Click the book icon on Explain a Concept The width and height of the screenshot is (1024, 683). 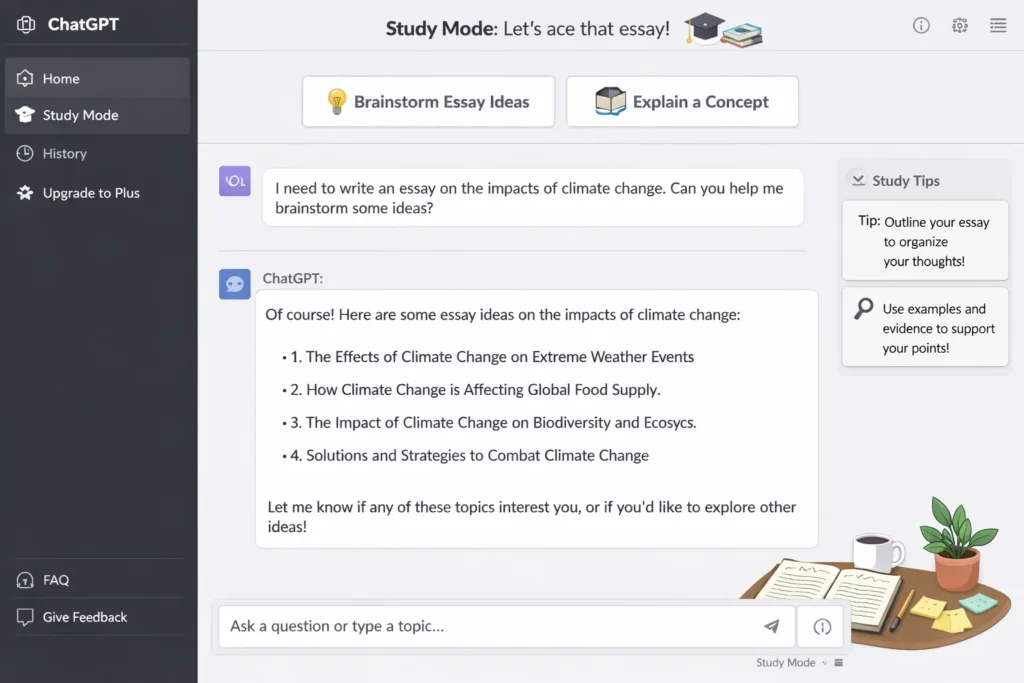pyautogui.click(x=611, y=101)
